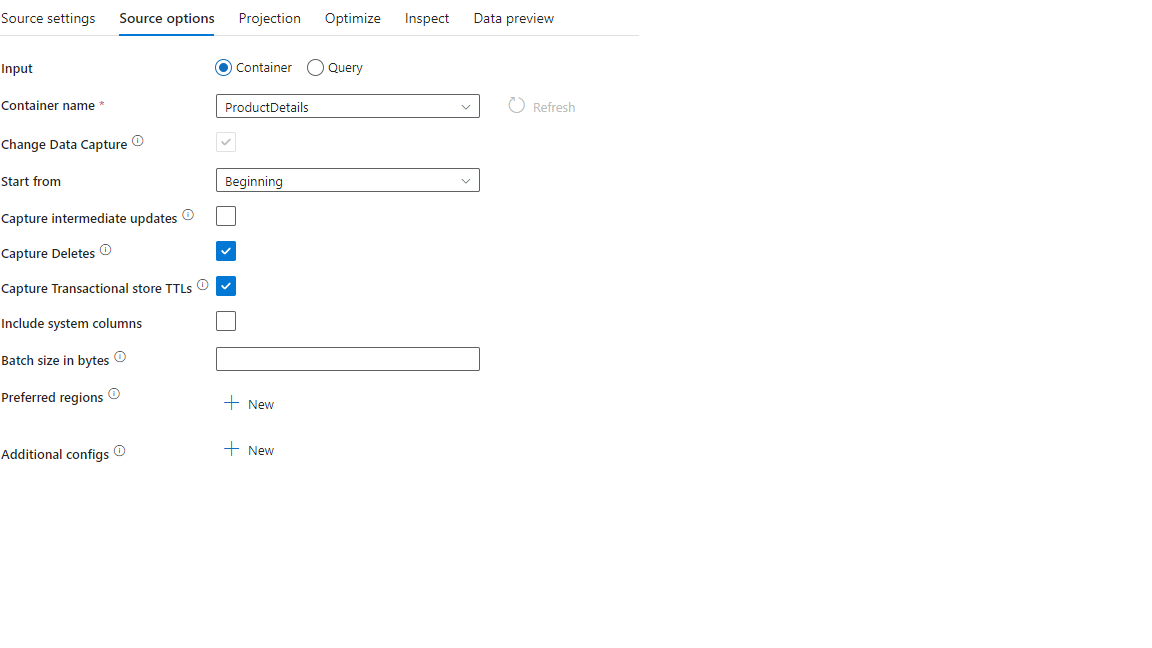Click the Additional configs info icon
This screenshot has height=648, width=1152.
click(119, 449)
